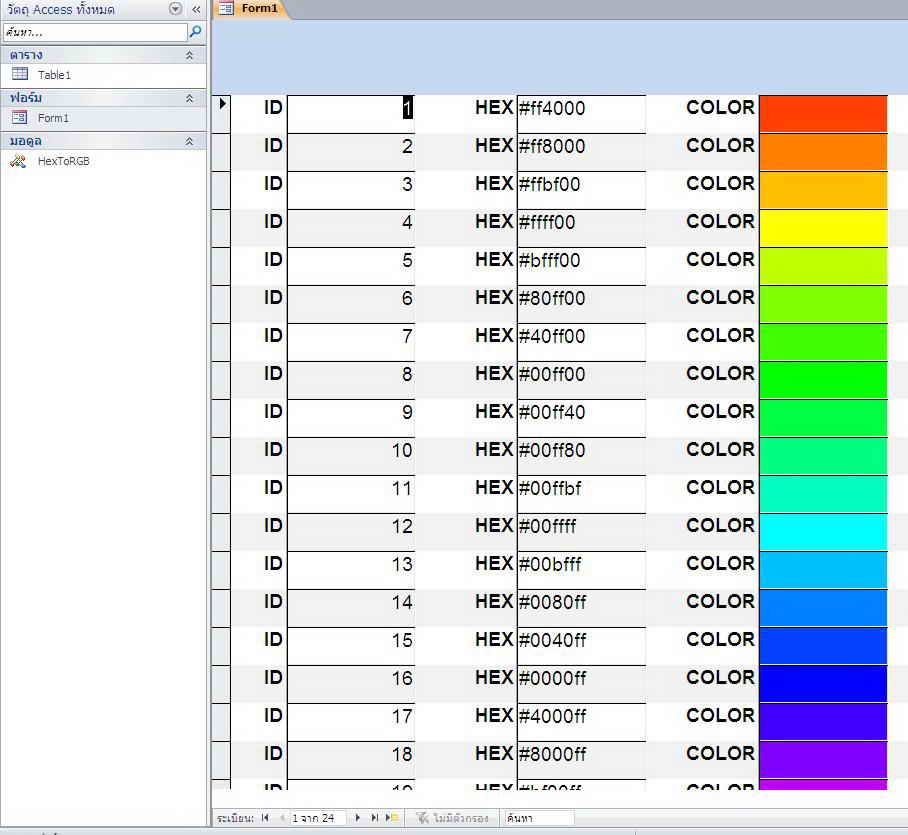Click the No Filter button in record bar
Image resolution: width=908 pixels, height=835 pixels.
coord(452,818)
